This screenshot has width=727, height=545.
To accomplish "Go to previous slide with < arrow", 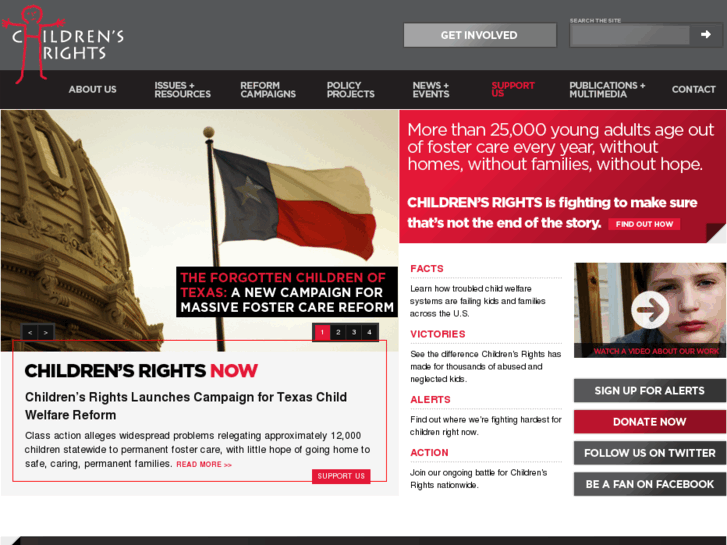I will 30,332.
